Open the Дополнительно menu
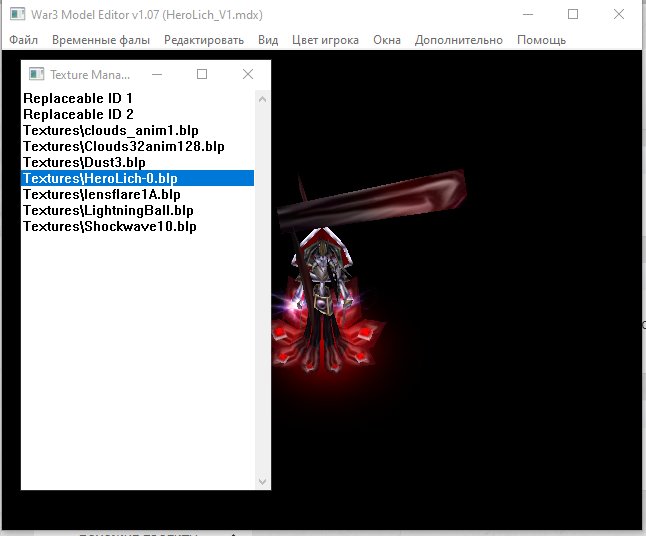The height and width of the screenshot is (536, 646). click(x=459, y=40)
